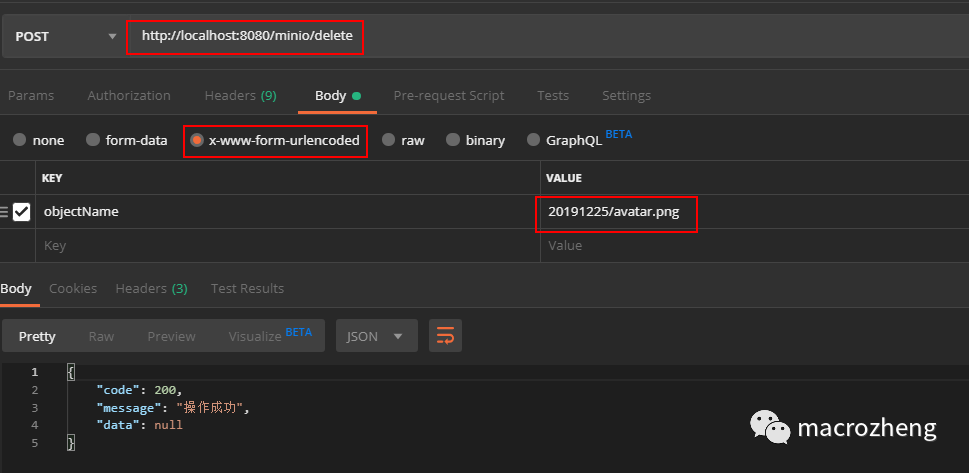
Task: Switch to Pretty response view
Action: (37, 336)
